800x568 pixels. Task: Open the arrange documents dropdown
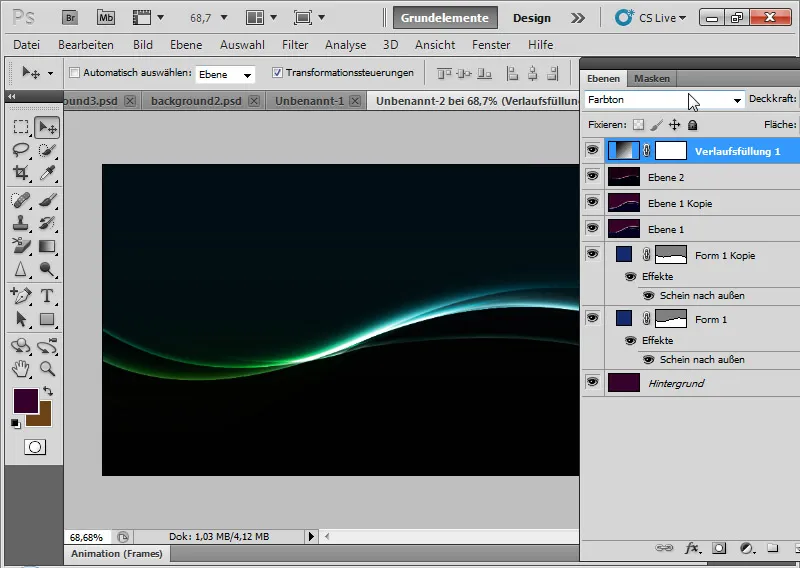[x=261, y=18]
